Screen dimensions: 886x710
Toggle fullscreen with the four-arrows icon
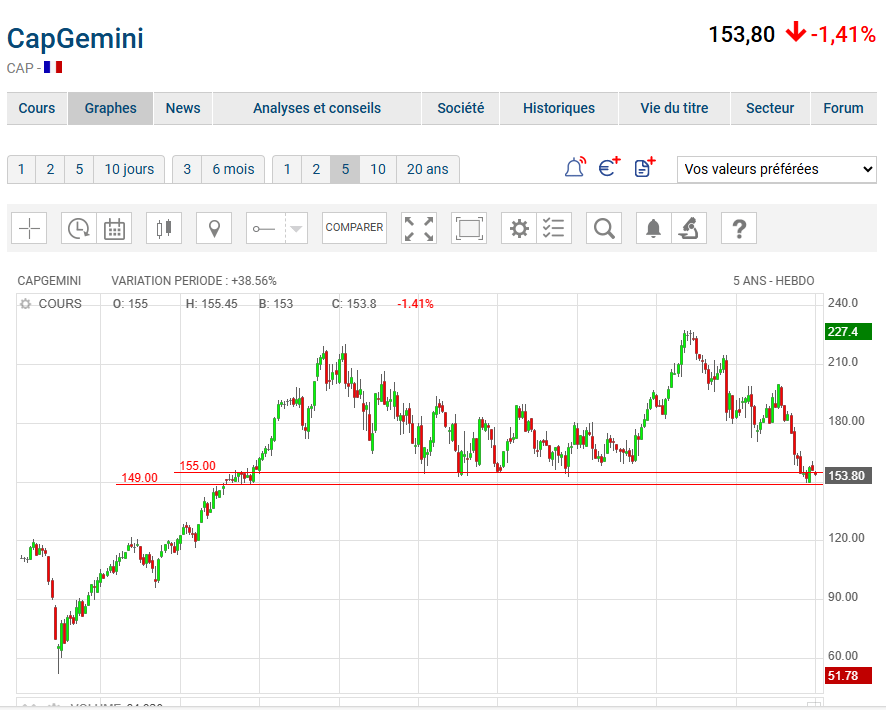pyautogui.click(x=419, y=229)
